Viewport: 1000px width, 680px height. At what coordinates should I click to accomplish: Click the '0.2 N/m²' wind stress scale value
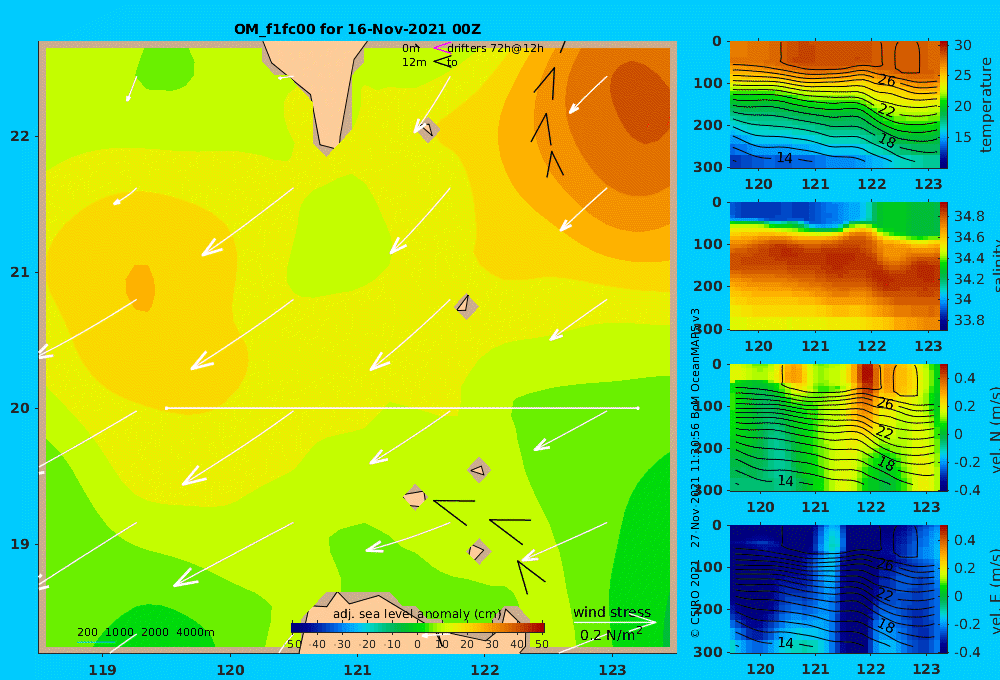click(611, 635)
